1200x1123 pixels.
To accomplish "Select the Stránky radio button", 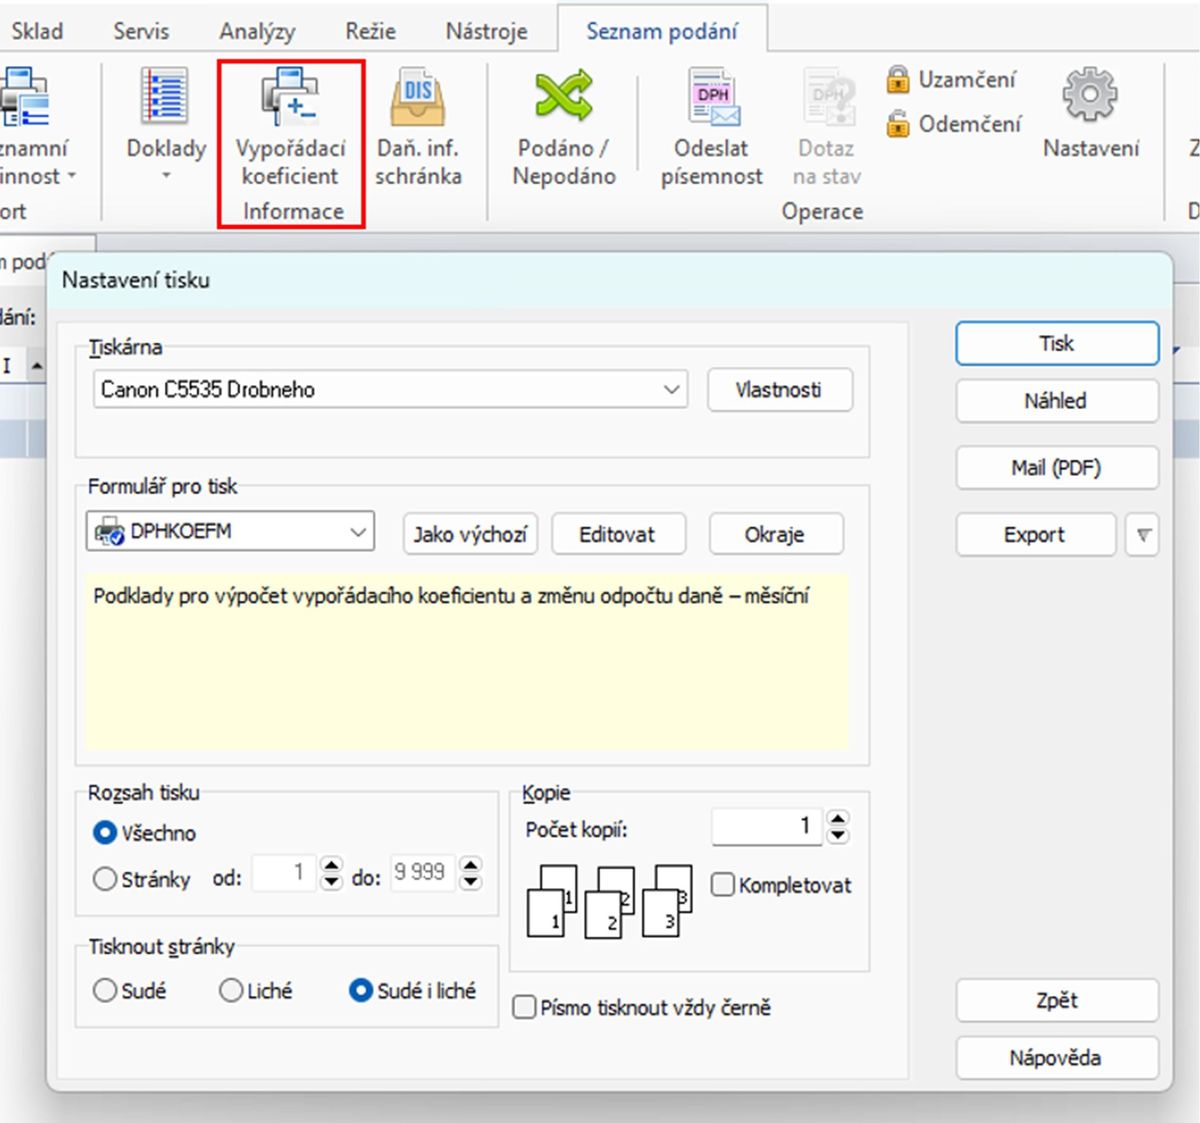I will point(105,879).
